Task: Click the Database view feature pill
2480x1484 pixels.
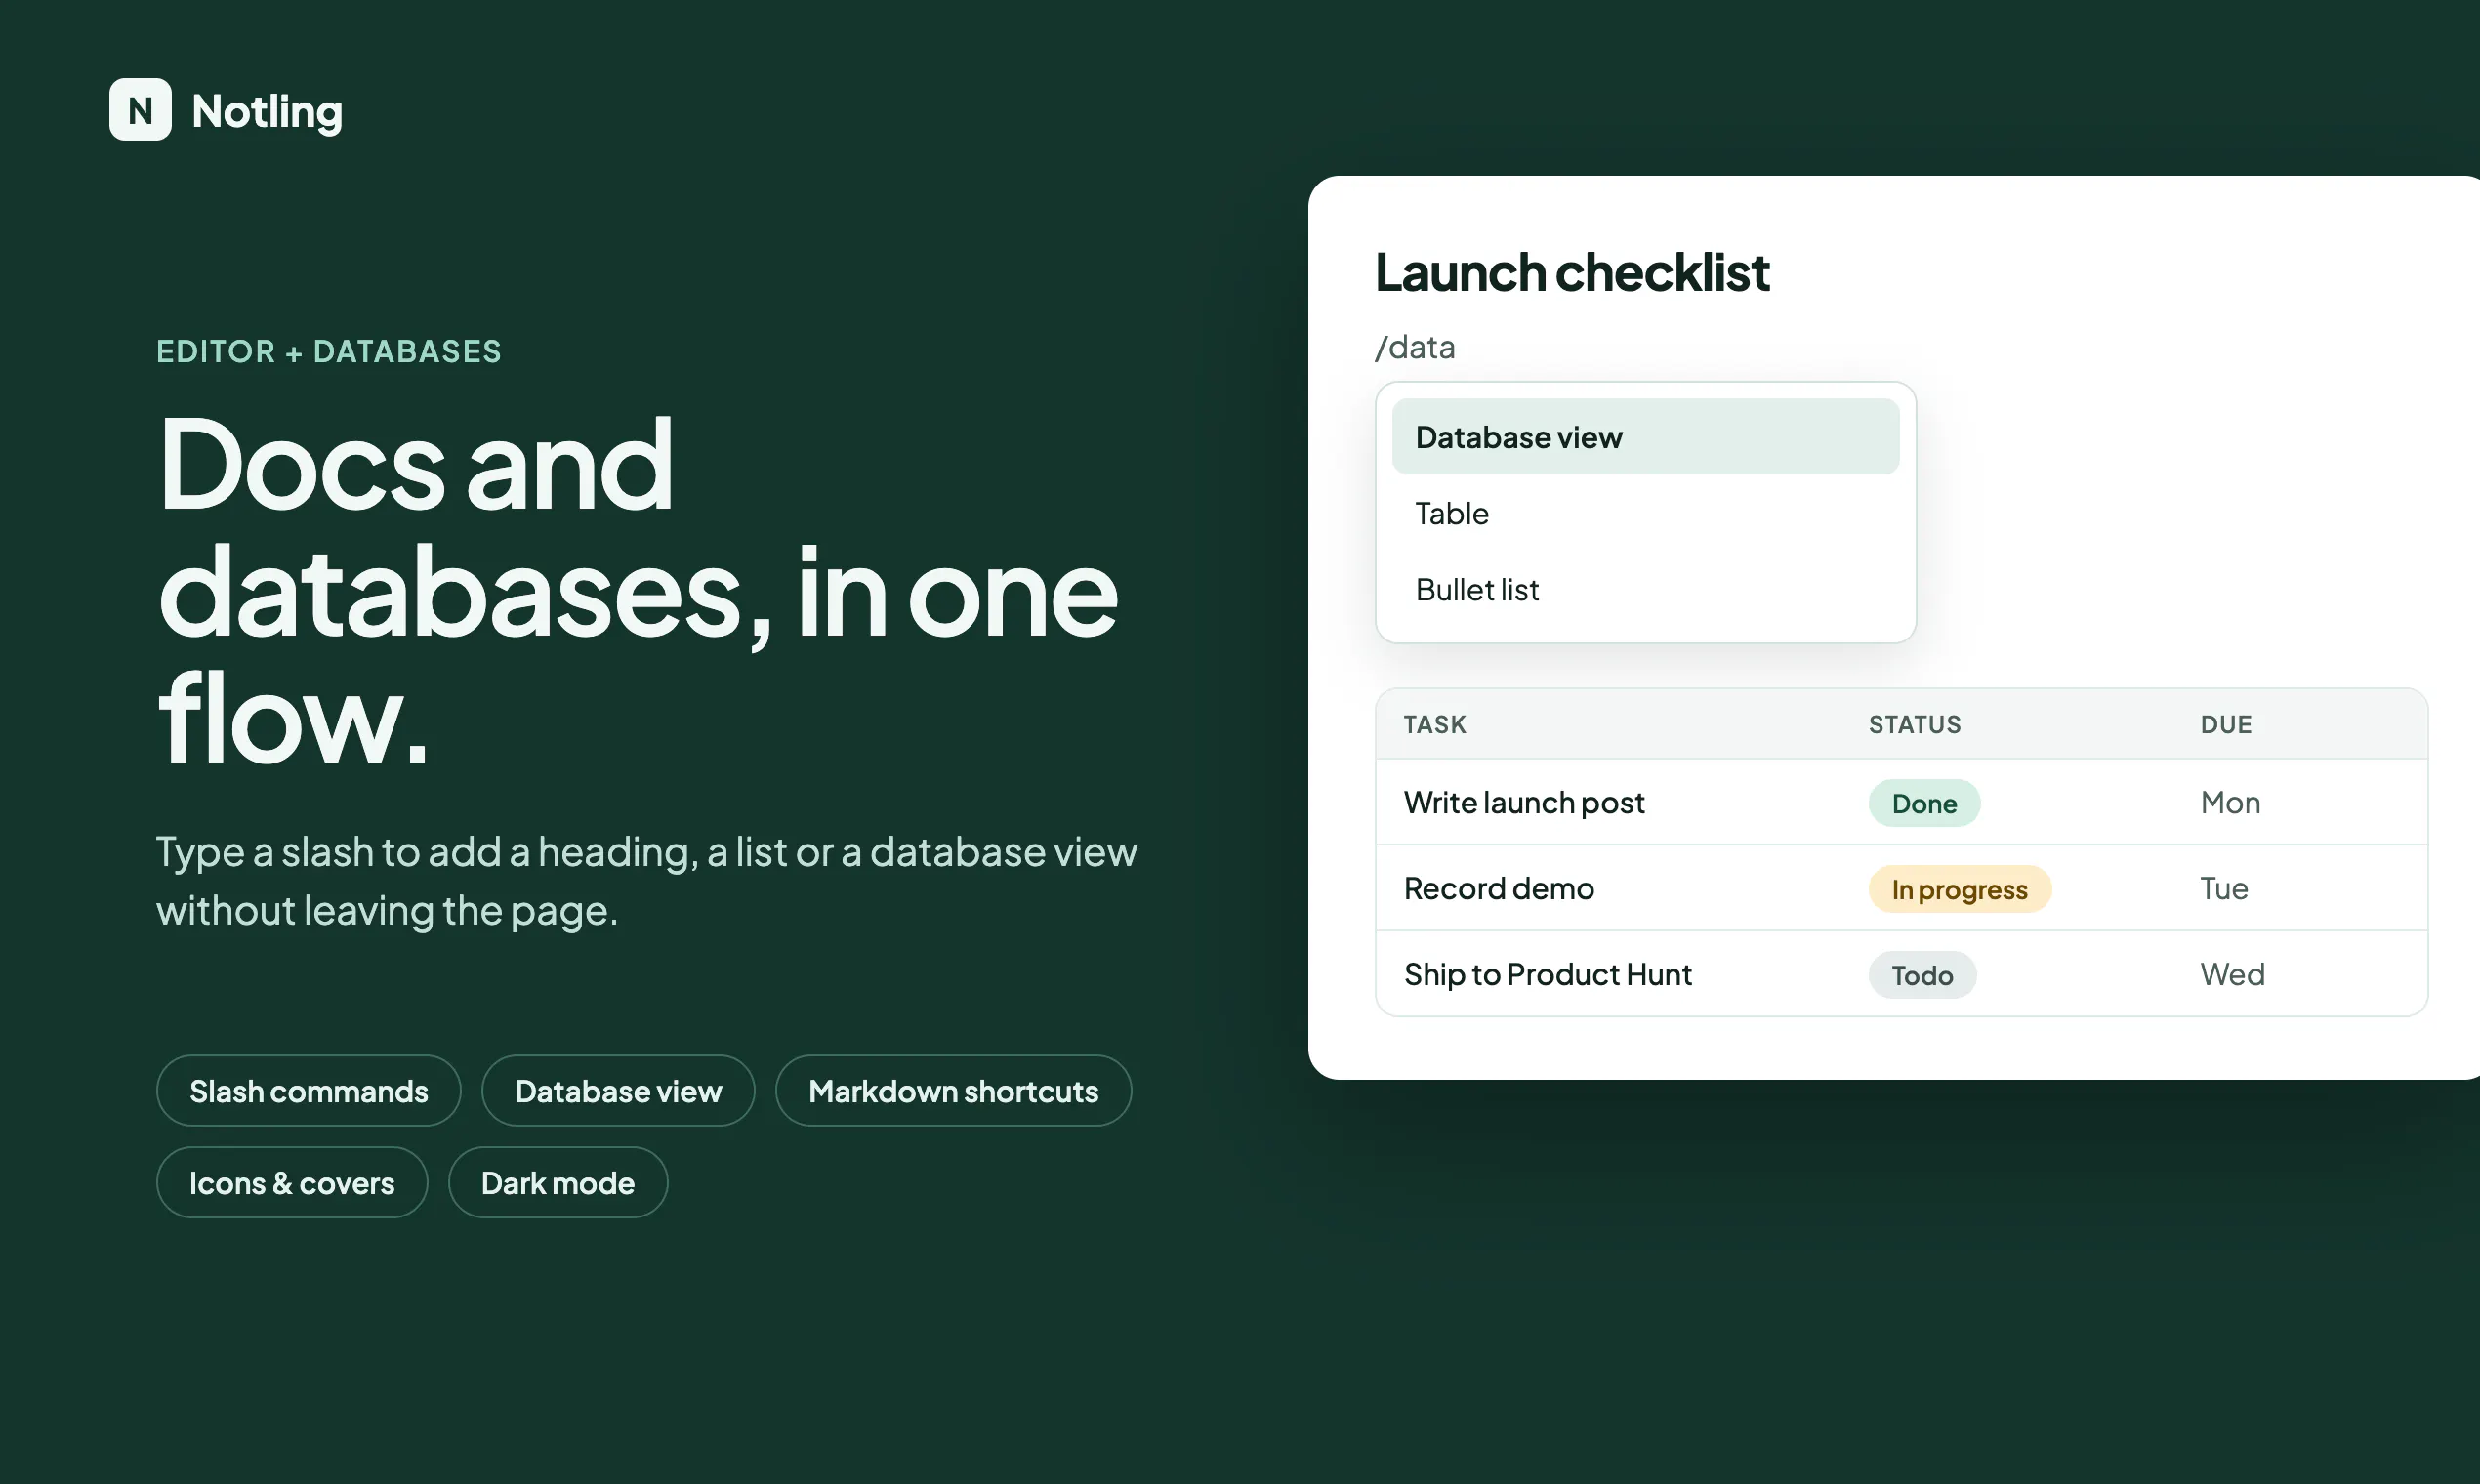Action: click(618, 1091)
